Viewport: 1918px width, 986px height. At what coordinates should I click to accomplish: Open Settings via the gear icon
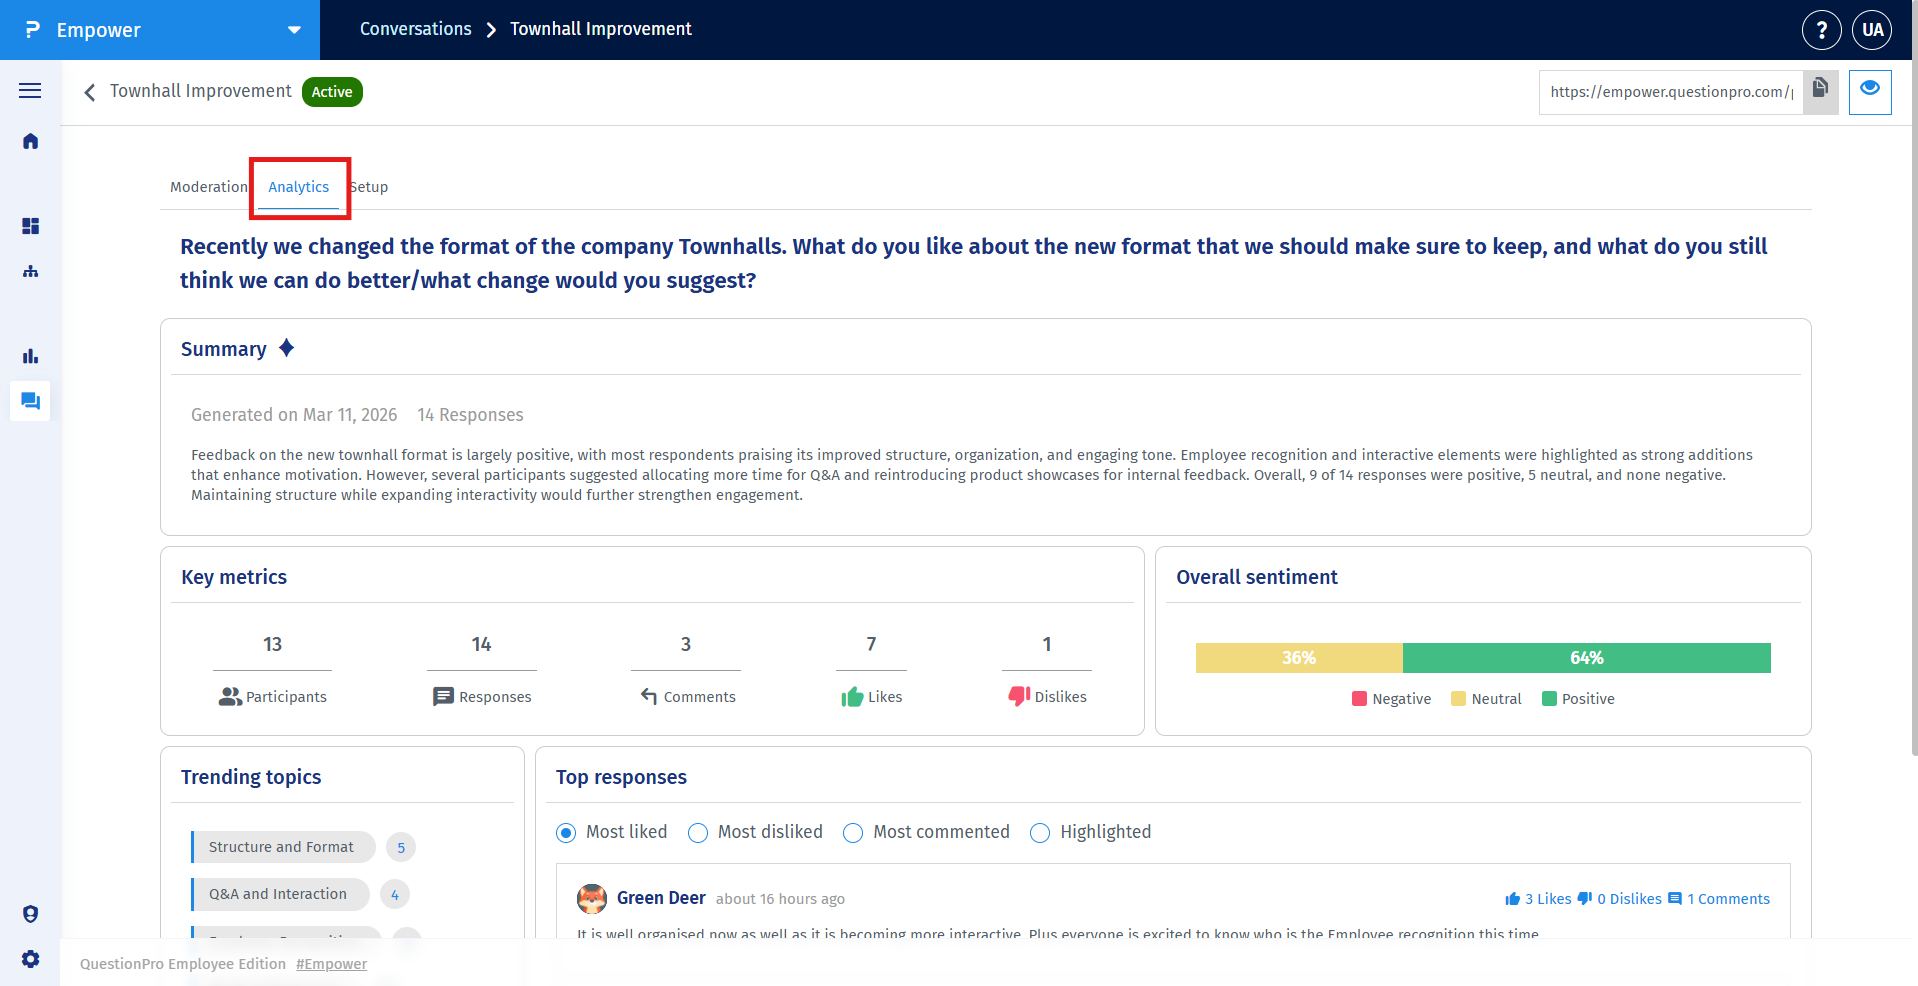tap(30, 958)
